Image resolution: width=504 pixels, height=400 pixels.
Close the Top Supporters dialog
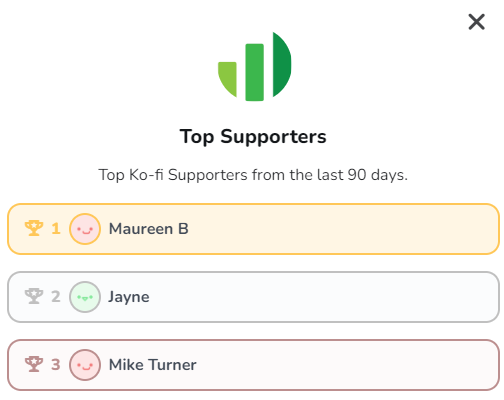point(476,22)
